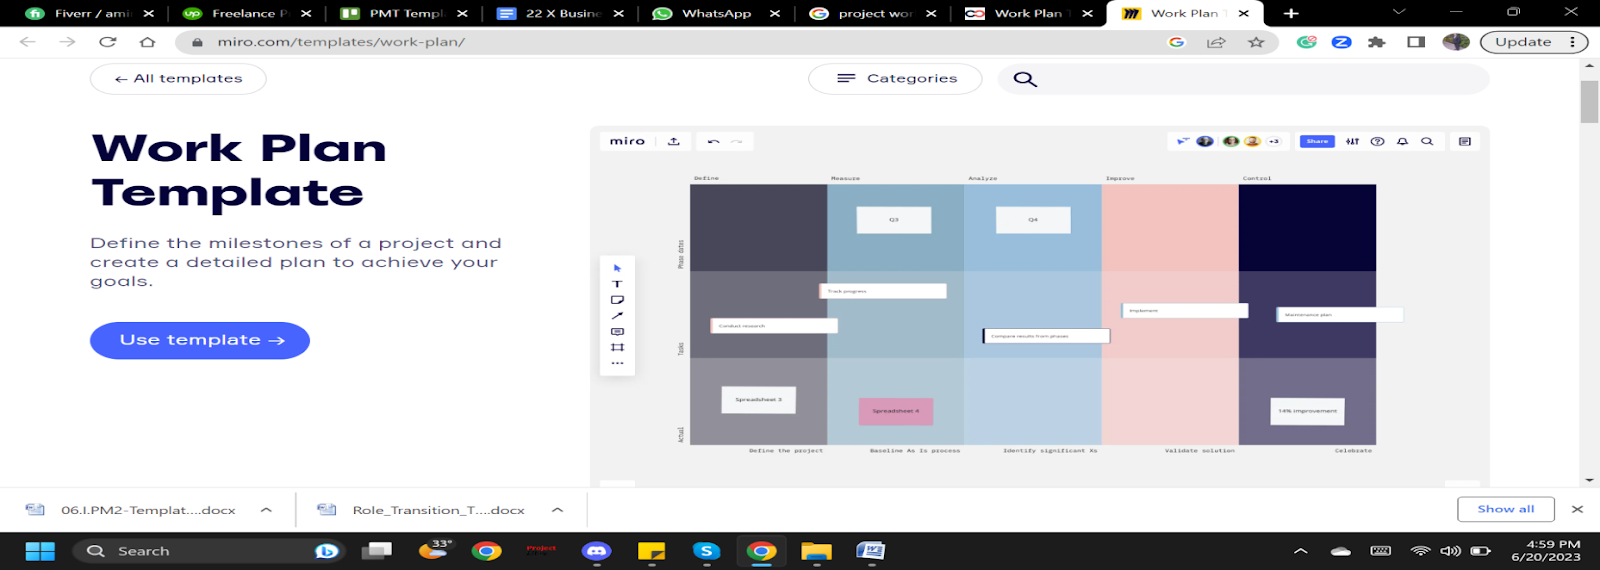This screenshot has height=570, width=1600.
Task: Click the export upload icon beside miro logo
Action: point(674,141)
